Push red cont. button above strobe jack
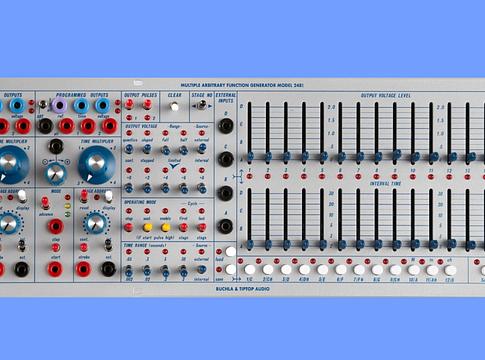Viewport: 485px width, 360px height. click(x=84, y=247)
